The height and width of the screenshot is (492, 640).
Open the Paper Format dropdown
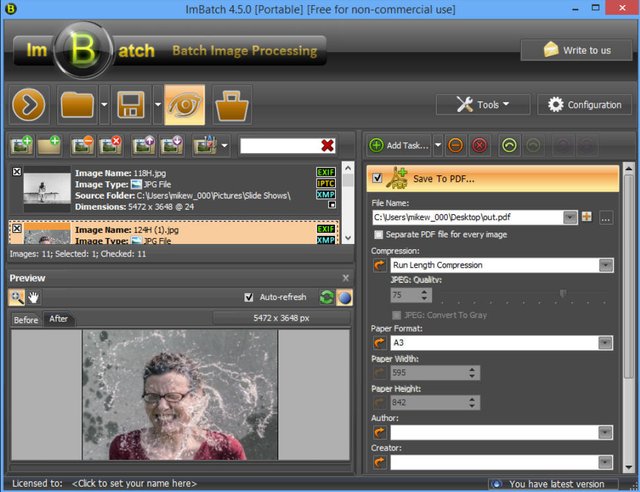[x=605, y=343]
